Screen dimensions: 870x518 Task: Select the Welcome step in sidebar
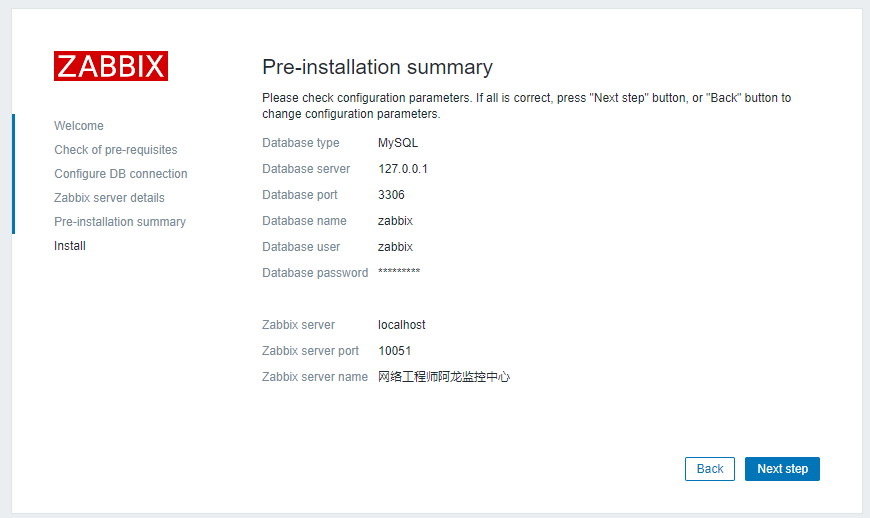tap(79, 126)
